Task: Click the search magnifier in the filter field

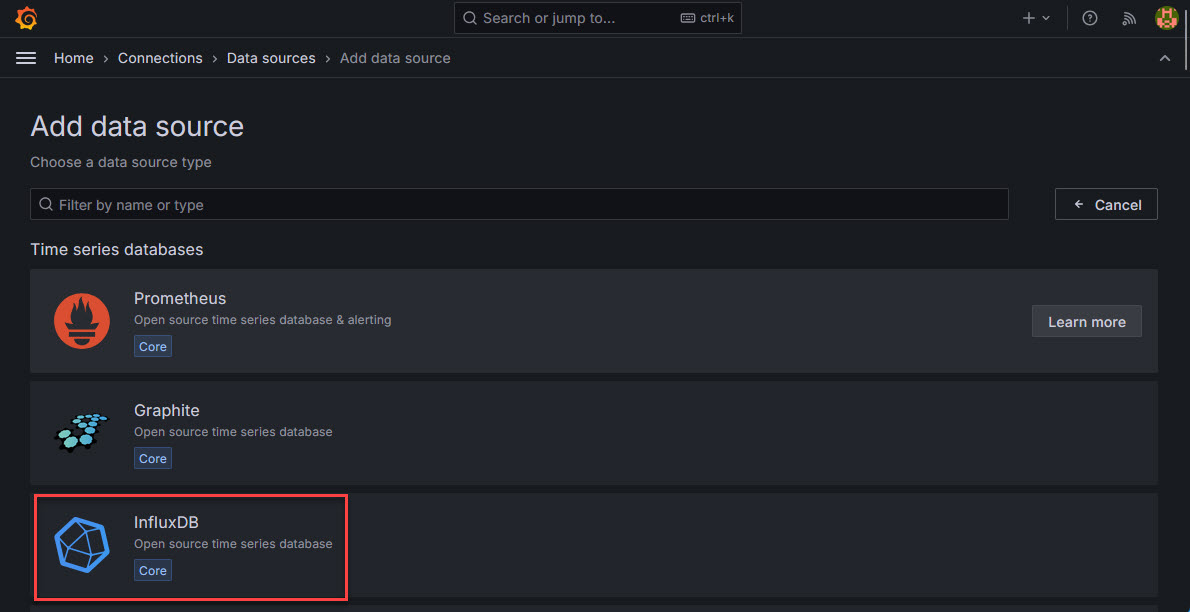Action: pyautogui.click(x=46, y=204)
